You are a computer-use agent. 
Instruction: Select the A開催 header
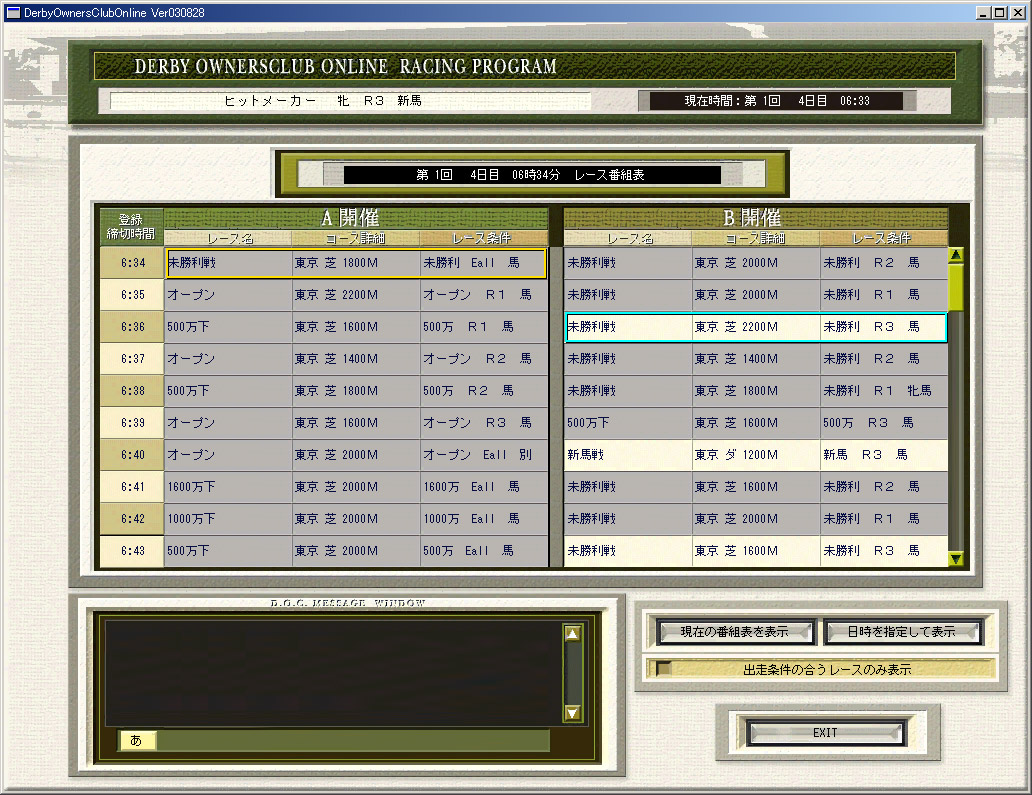click(356, 218)
